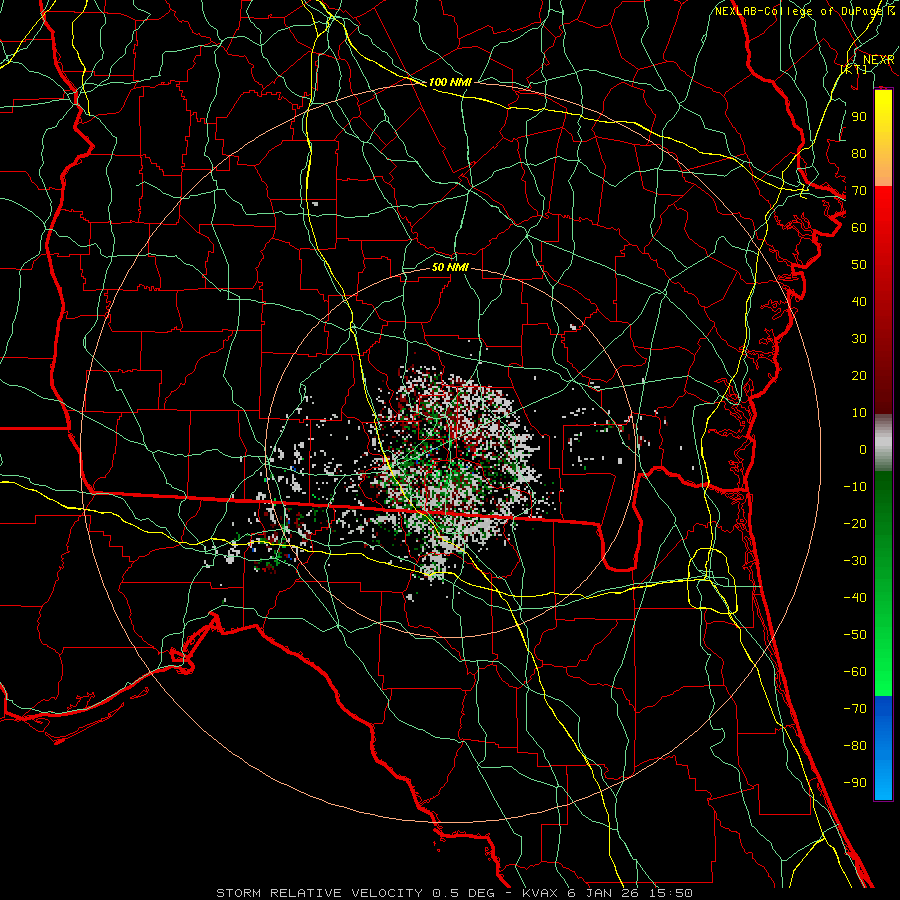Image resolution: width=900 pixels, height=900 pixels.
Task: Click the positive 40 knot scale label
Action: (859, 301)
